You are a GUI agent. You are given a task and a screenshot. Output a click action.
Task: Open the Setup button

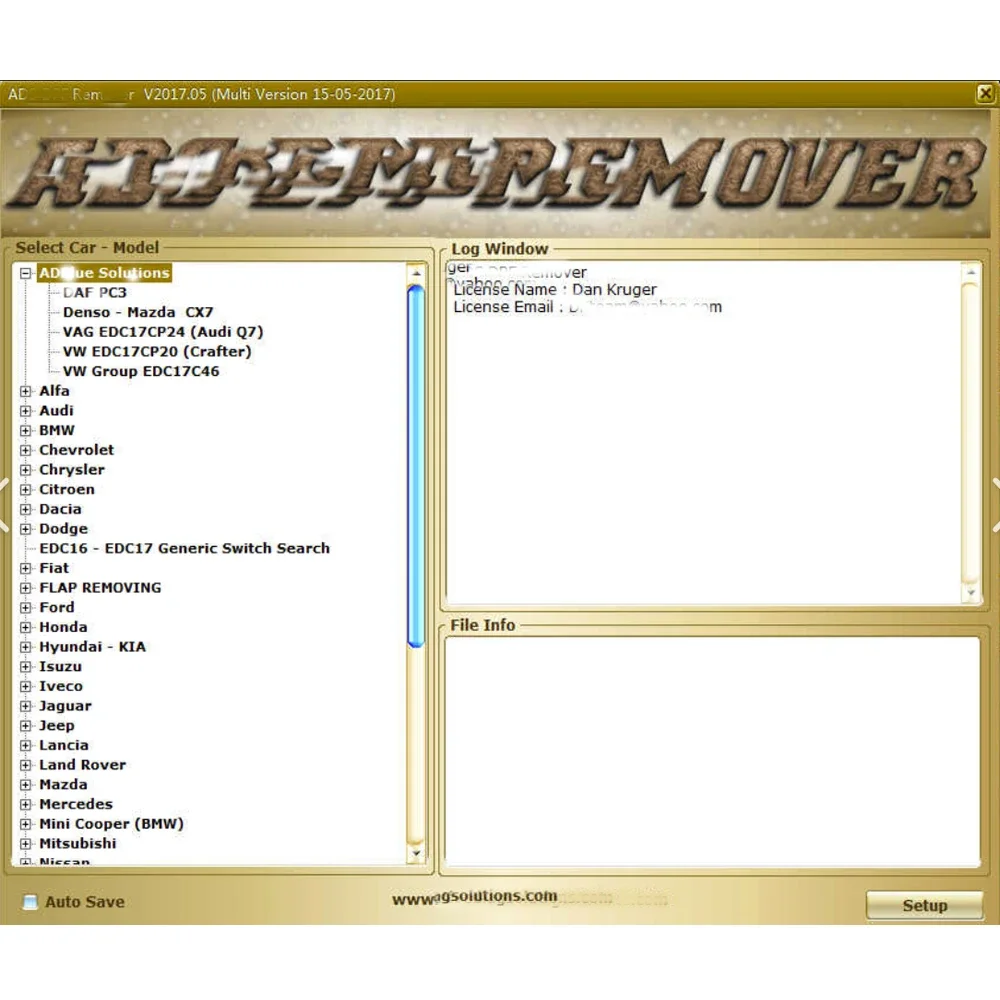924,906
